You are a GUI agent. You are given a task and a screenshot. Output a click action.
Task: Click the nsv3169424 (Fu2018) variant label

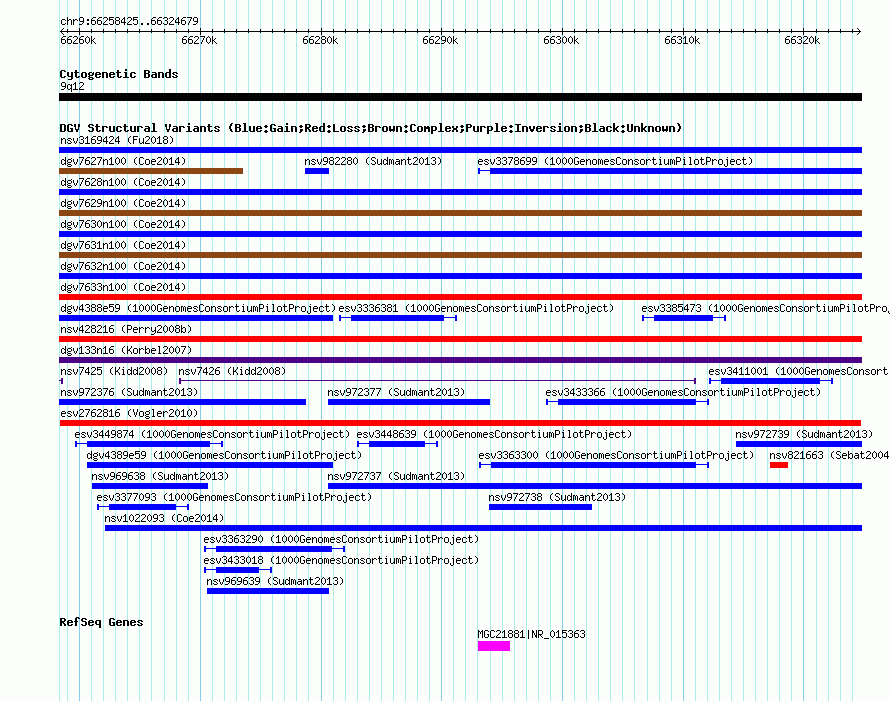point(117,140)
